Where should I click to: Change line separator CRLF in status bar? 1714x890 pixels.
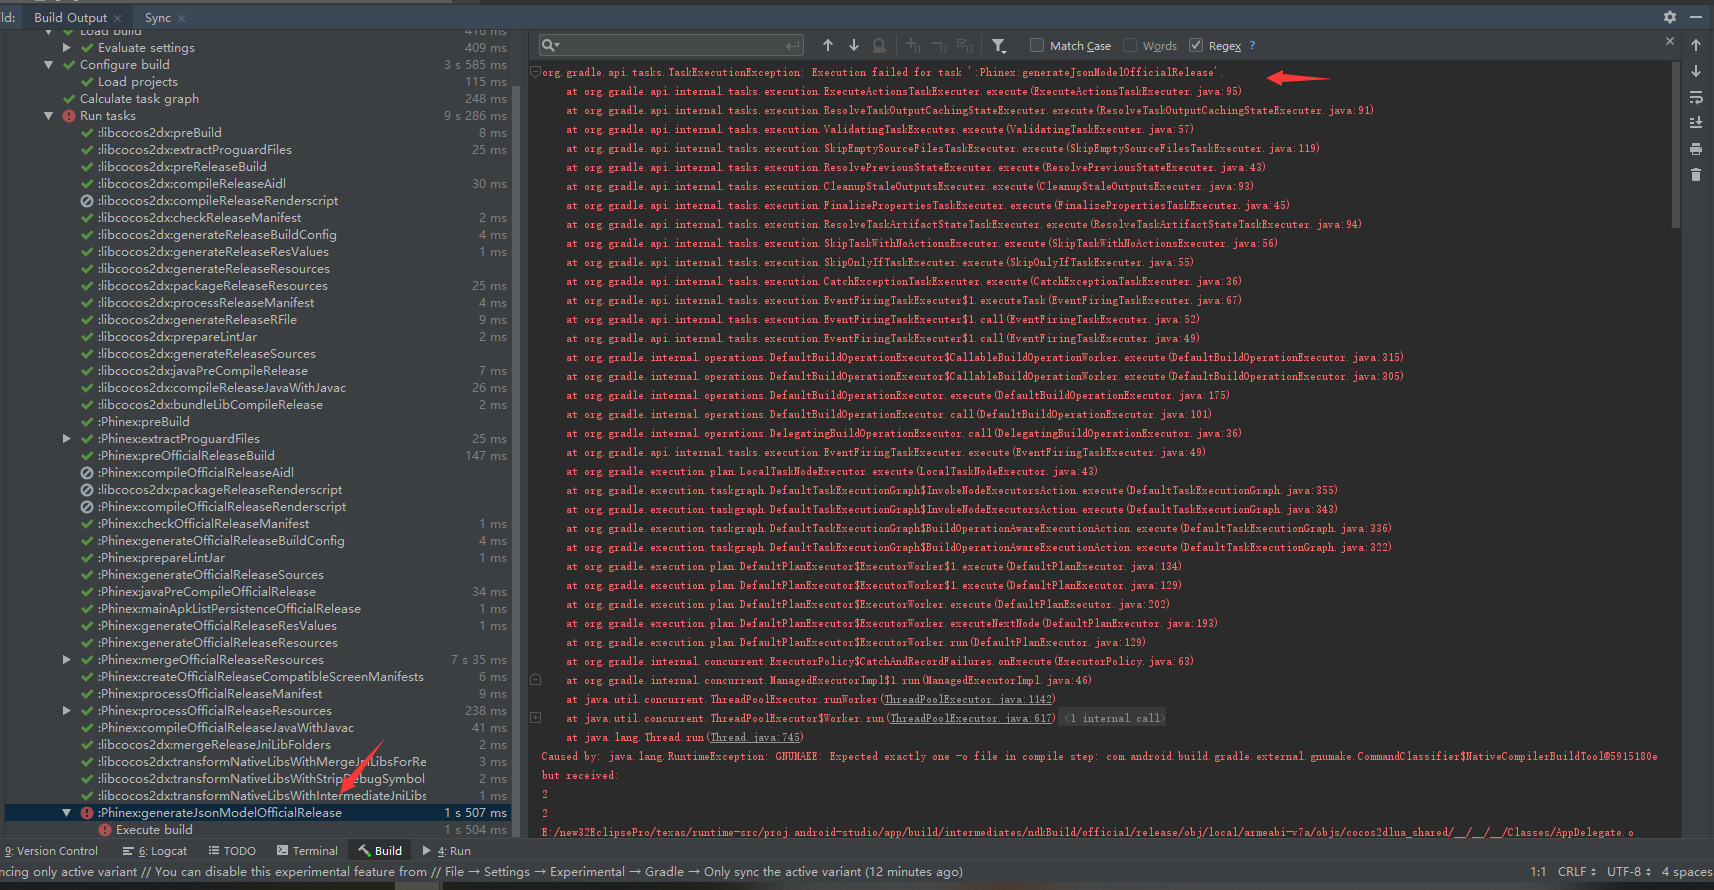(1577, 872)
